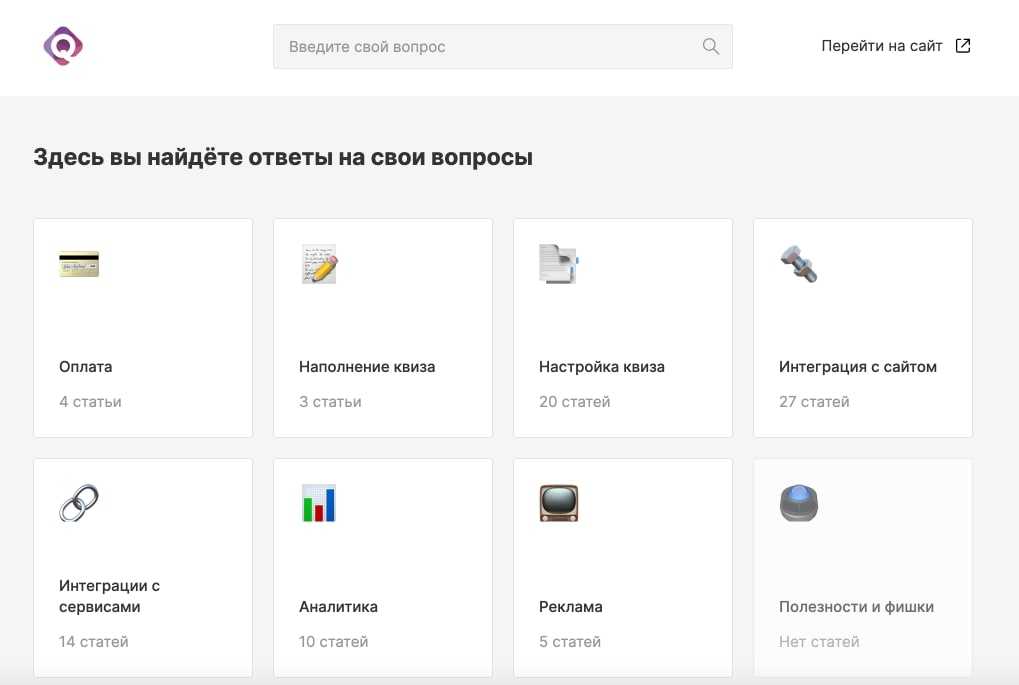The image size is (1019, 685).
Task: Click the credit card icon for Оплата
Action: coord(79,264)
